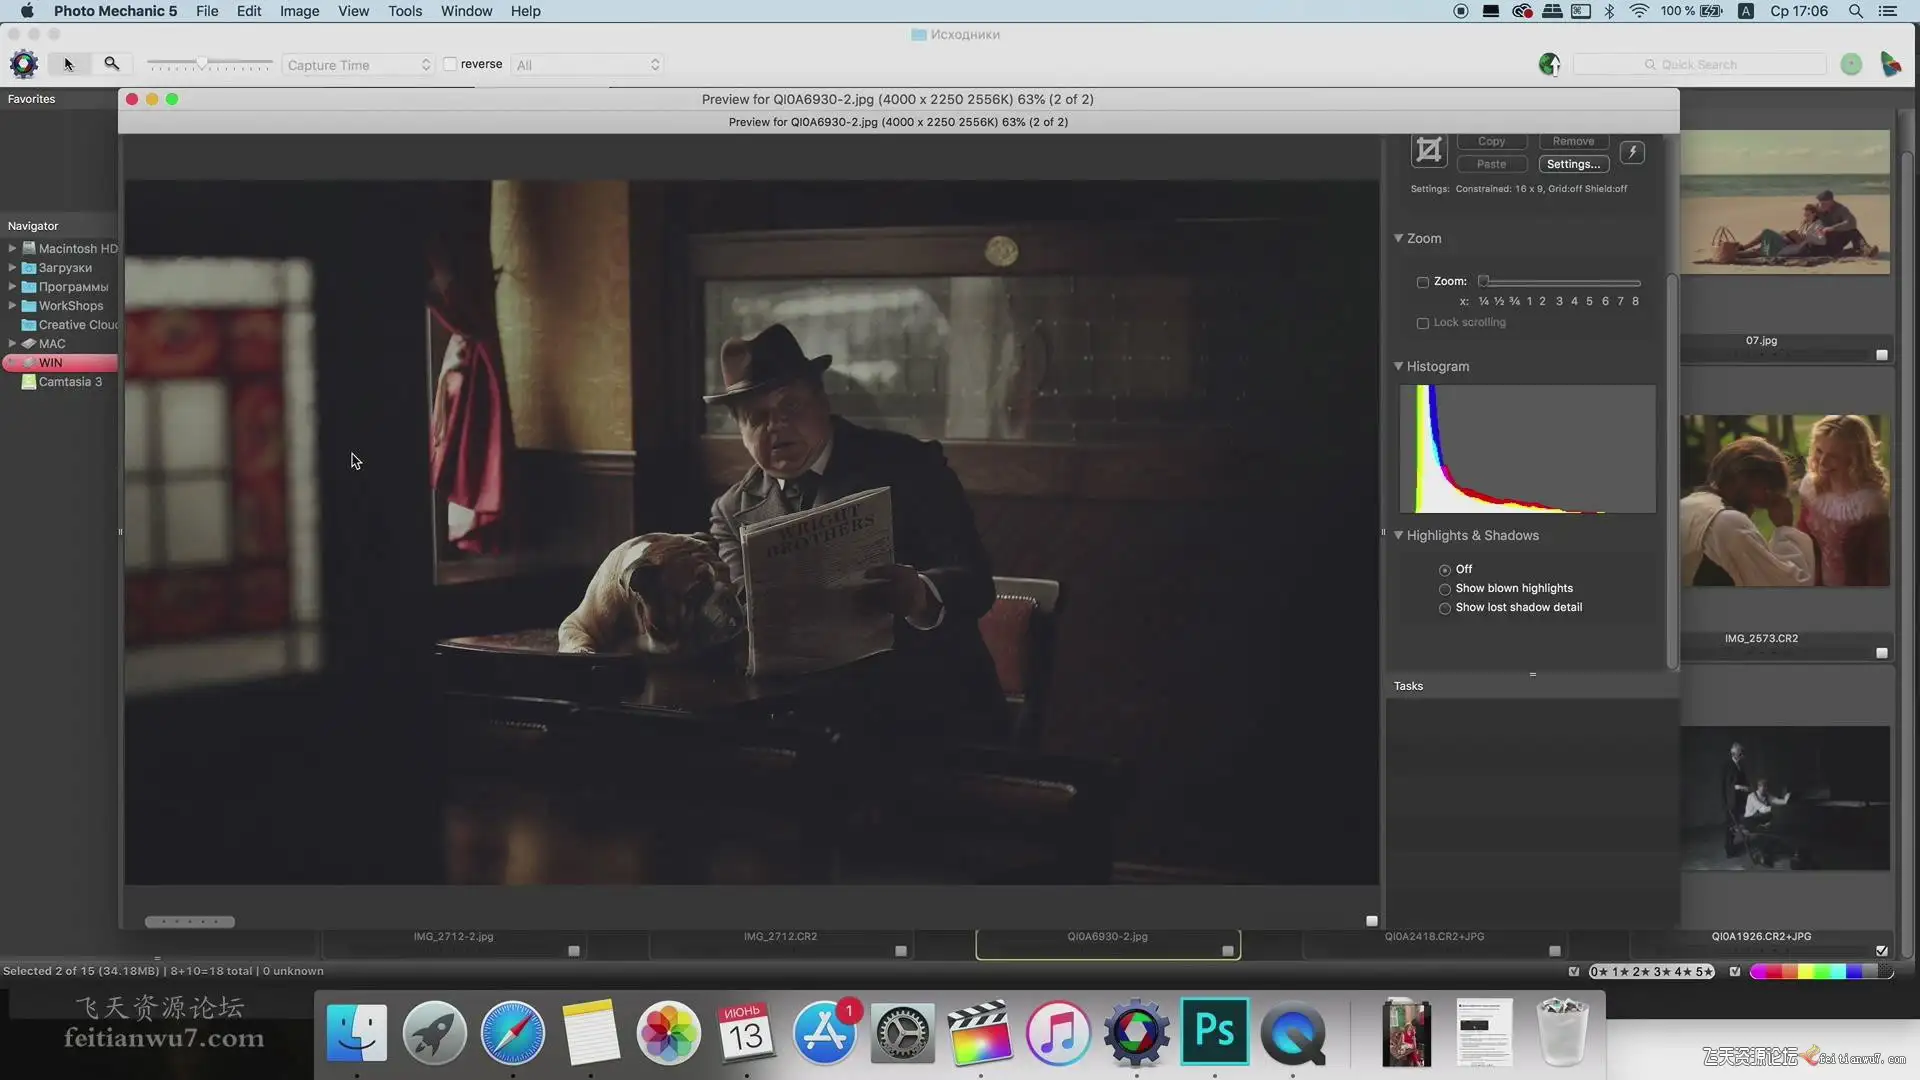Click the crop tool icon

tap(1429, 151)
